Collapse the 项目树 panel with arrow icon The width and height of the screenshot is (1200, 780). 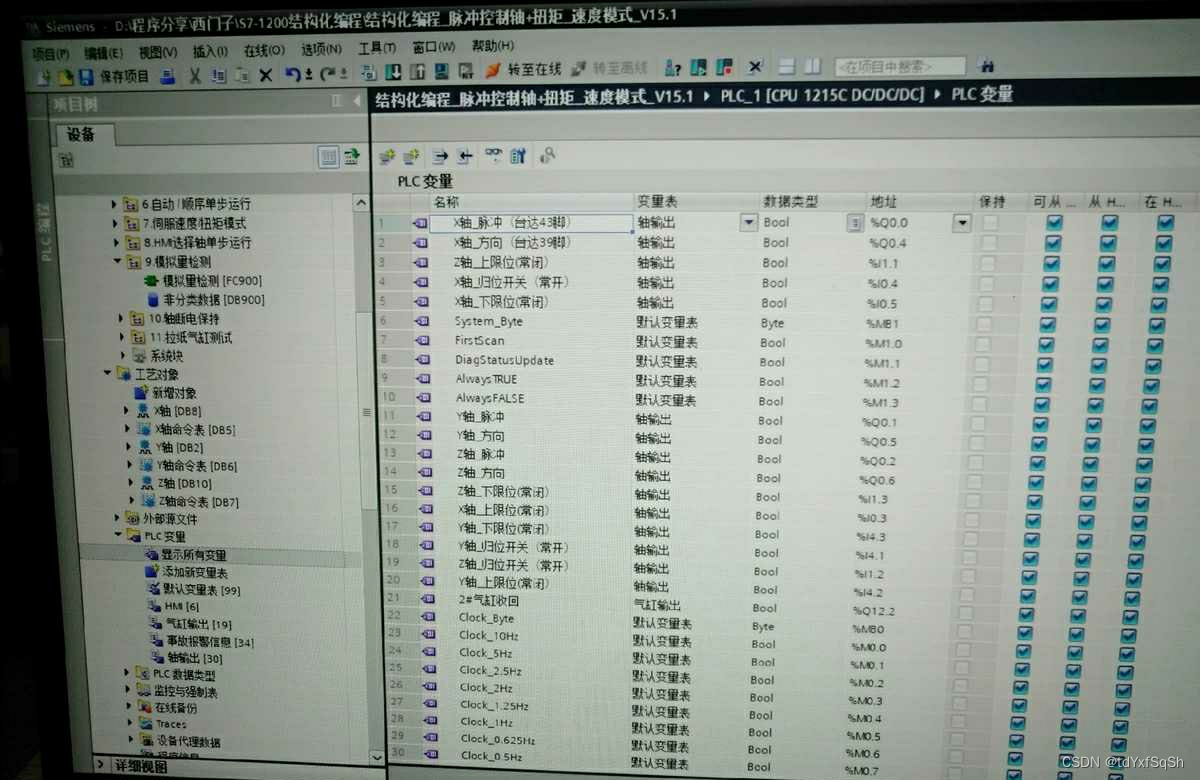click(357, 101)
